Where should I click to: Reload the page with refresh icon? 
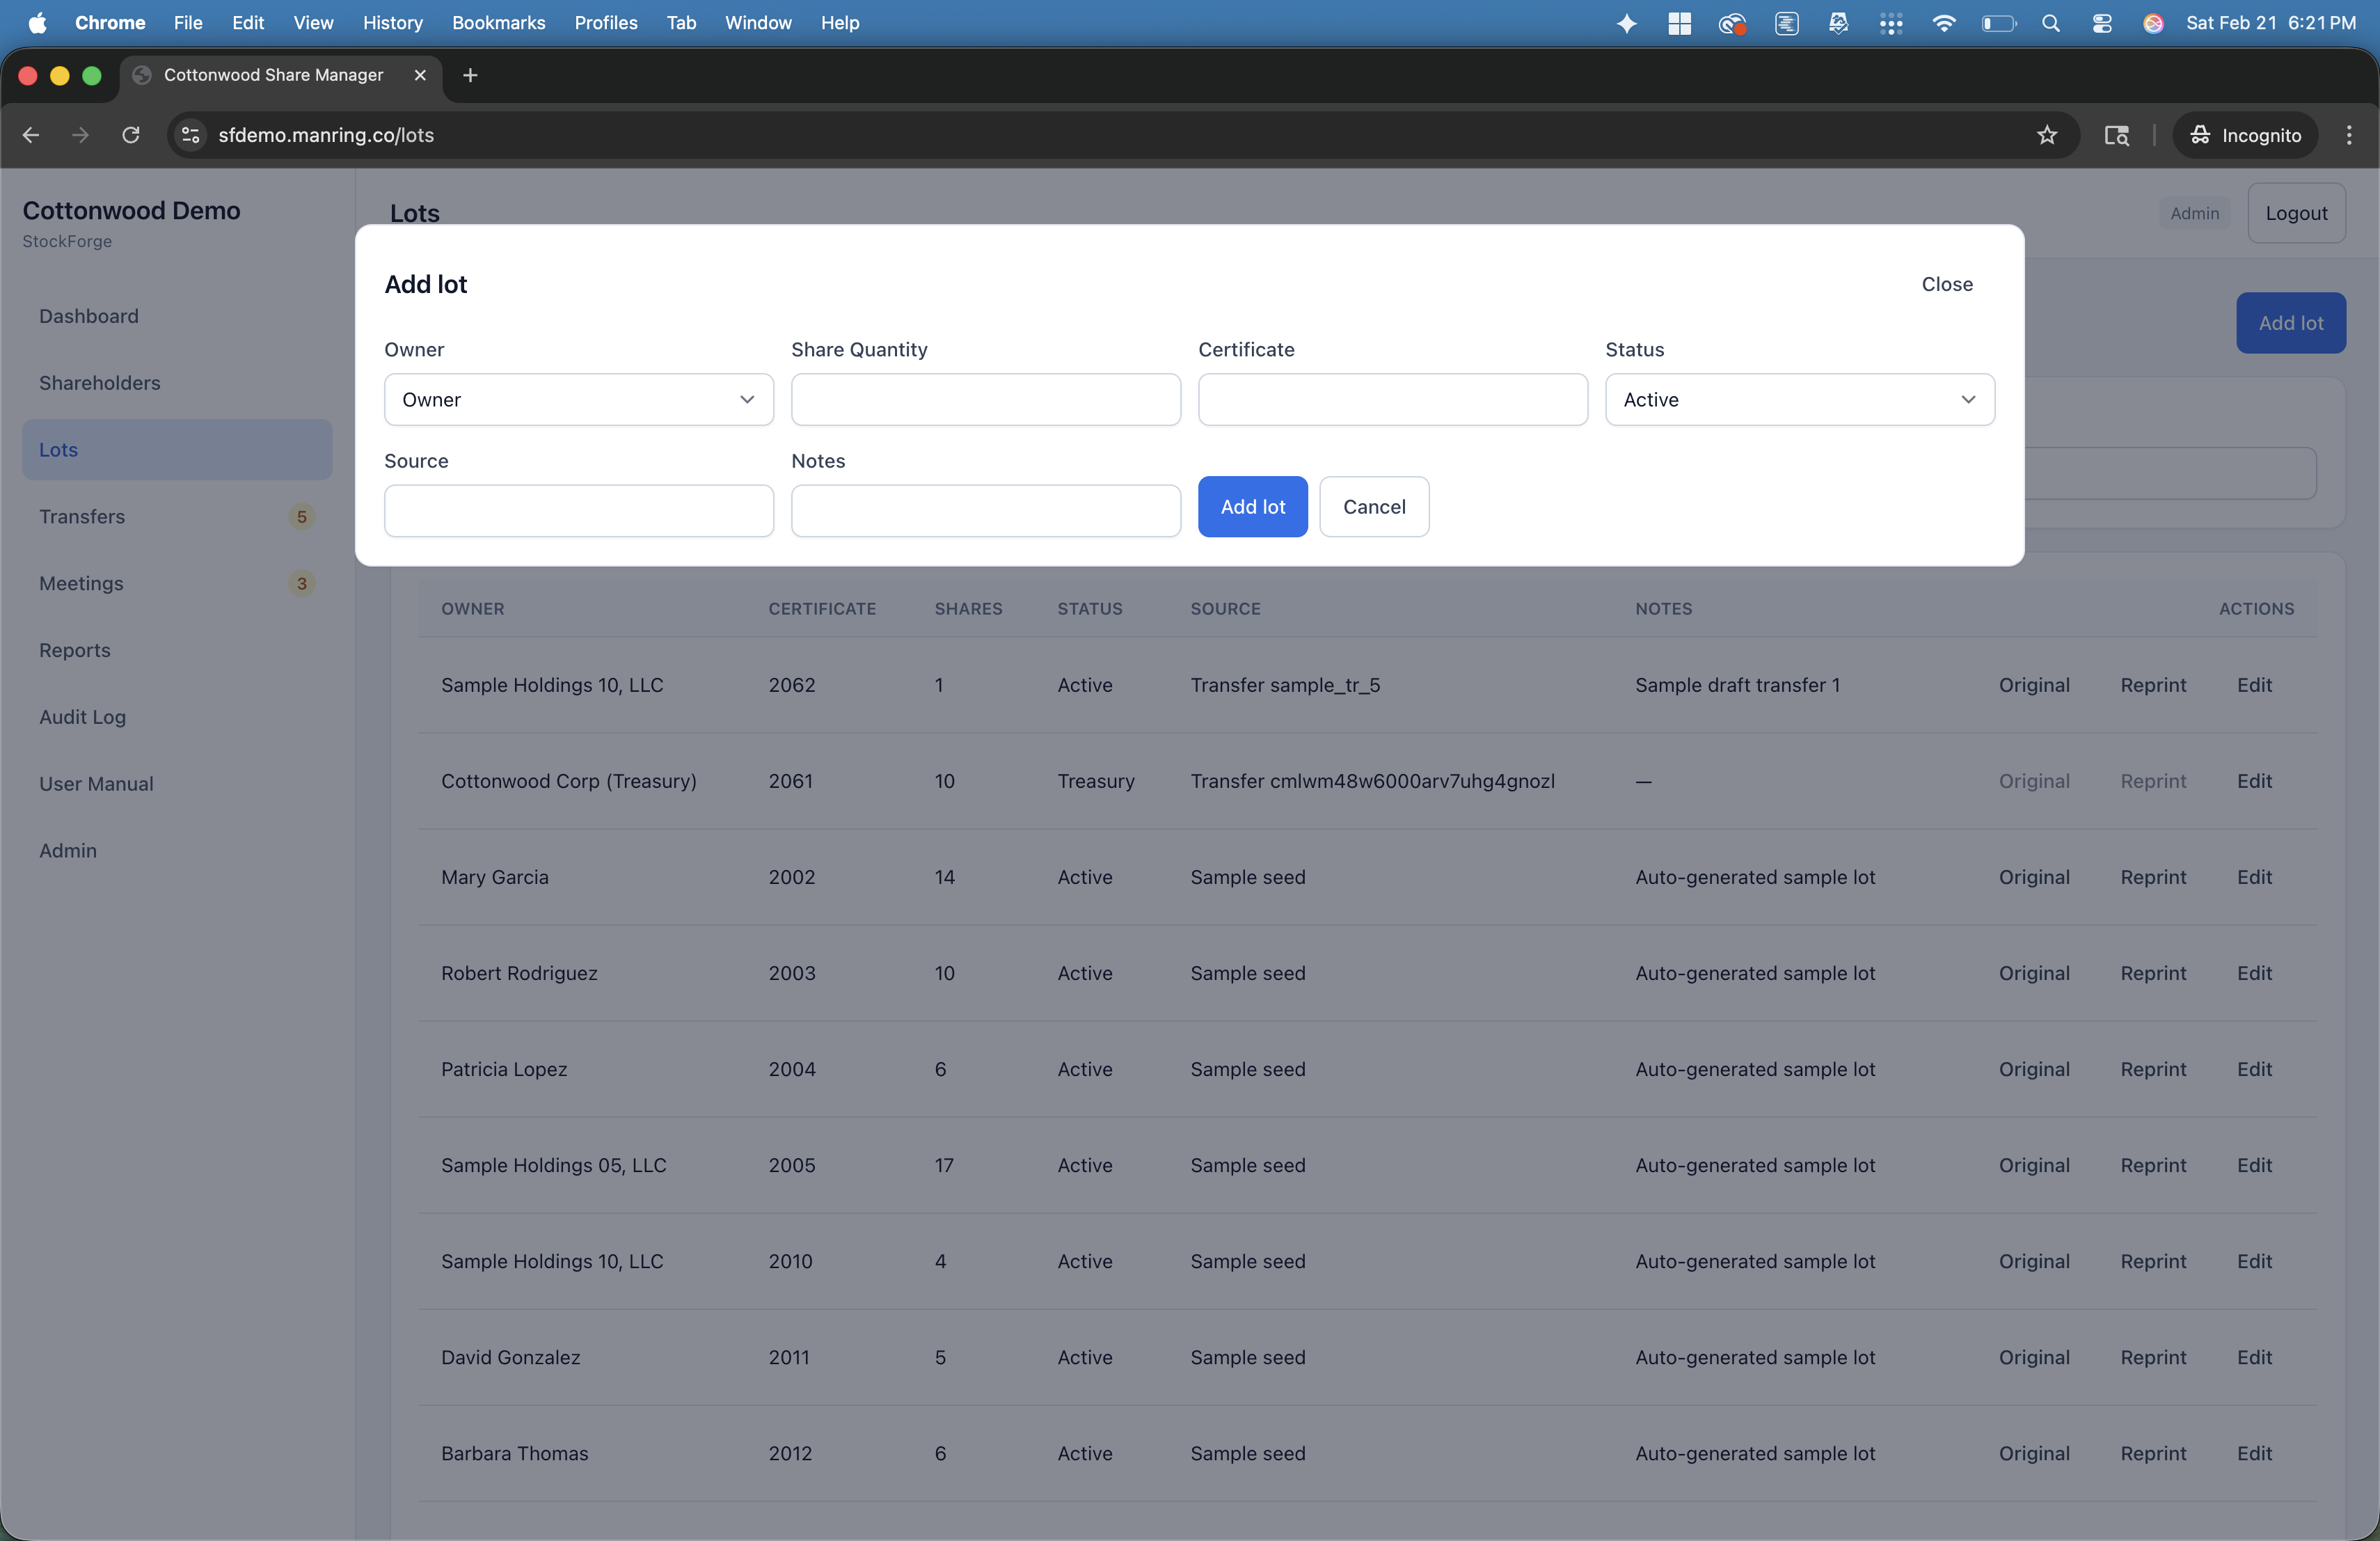click(x=131, y=135)
